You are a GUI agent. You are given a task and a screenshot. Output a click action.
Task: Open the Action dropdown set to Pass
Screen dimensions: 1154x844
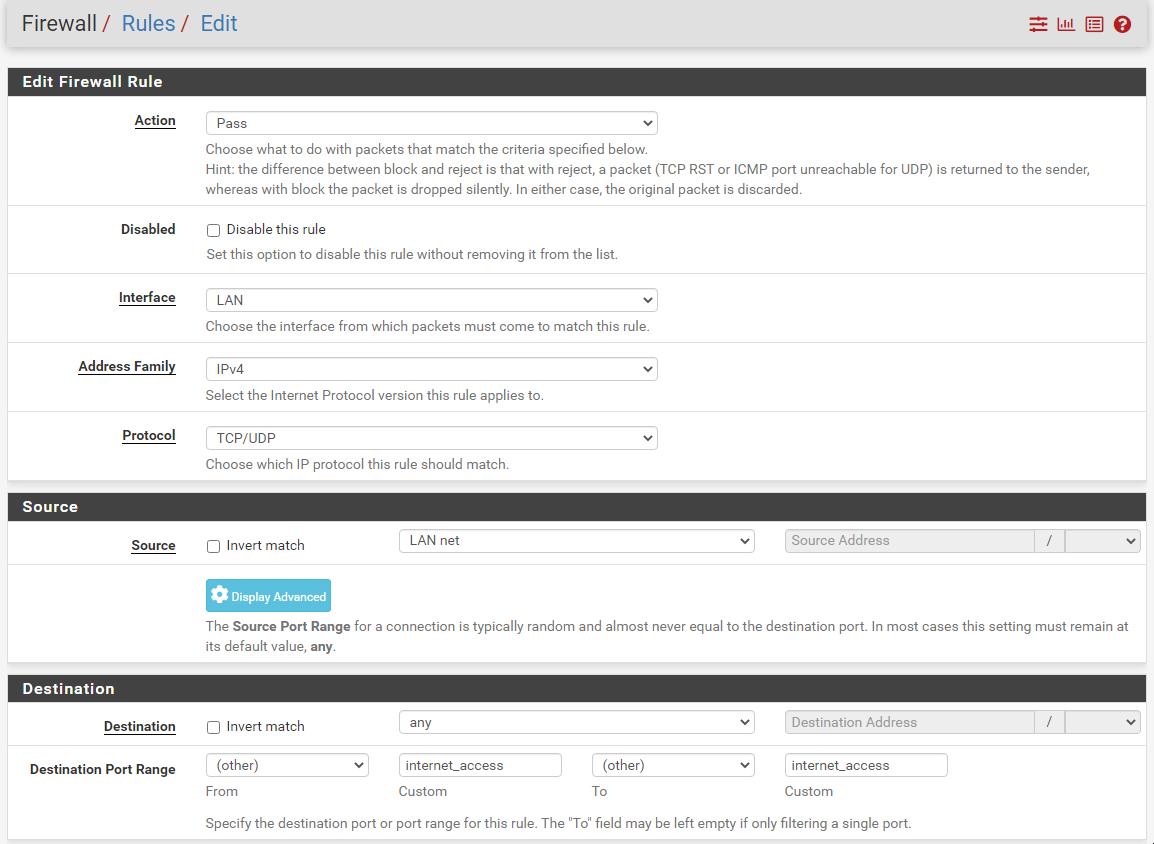pos(431,123)
